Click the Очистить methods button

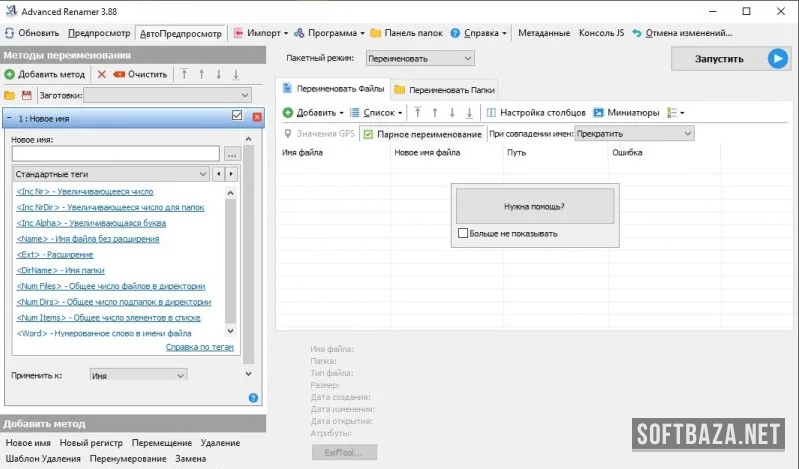tap(140, 74)
